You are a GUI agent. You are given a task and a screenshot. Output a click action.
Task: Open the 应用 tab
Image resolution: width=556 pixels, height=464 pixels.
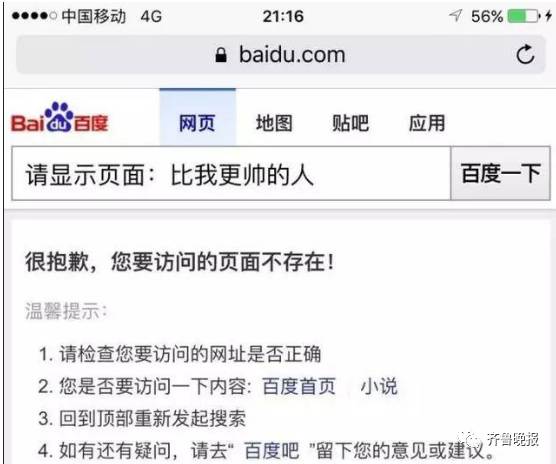427,123
